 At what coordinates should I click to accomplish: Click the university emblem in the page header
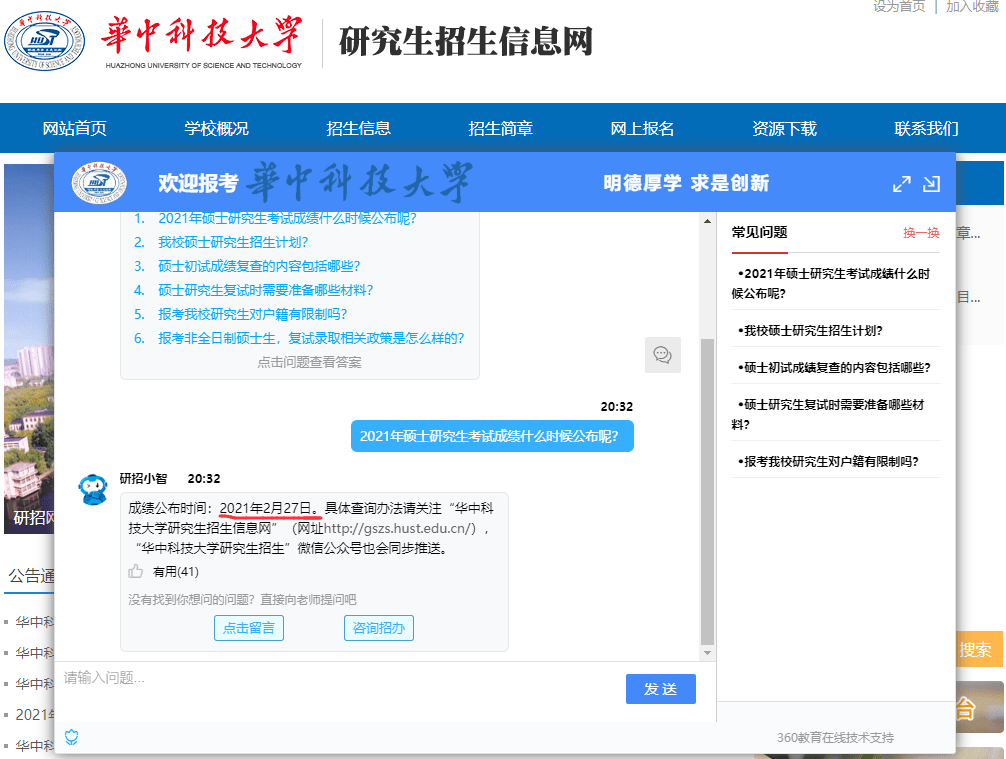pos(44,40)
